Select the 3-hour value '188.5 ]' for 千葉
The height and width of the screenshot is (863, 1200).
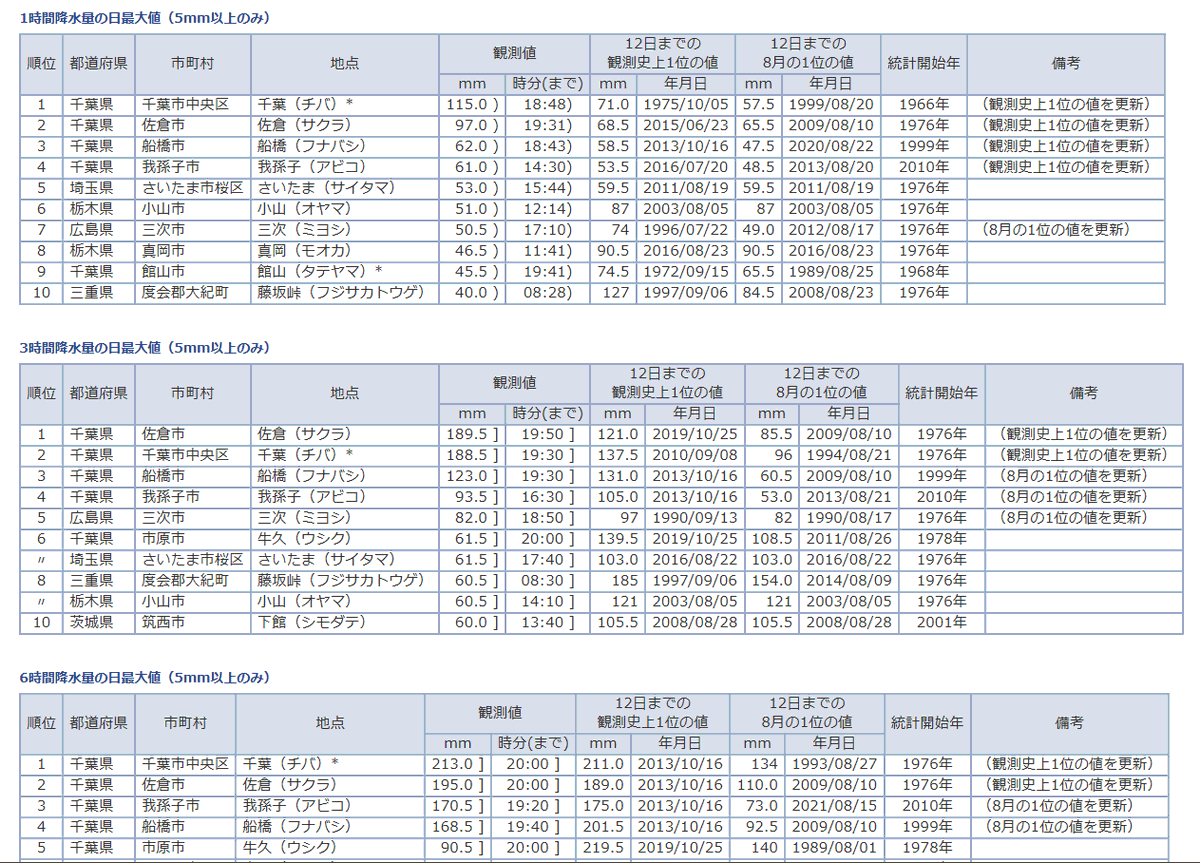tap(472, 455)
